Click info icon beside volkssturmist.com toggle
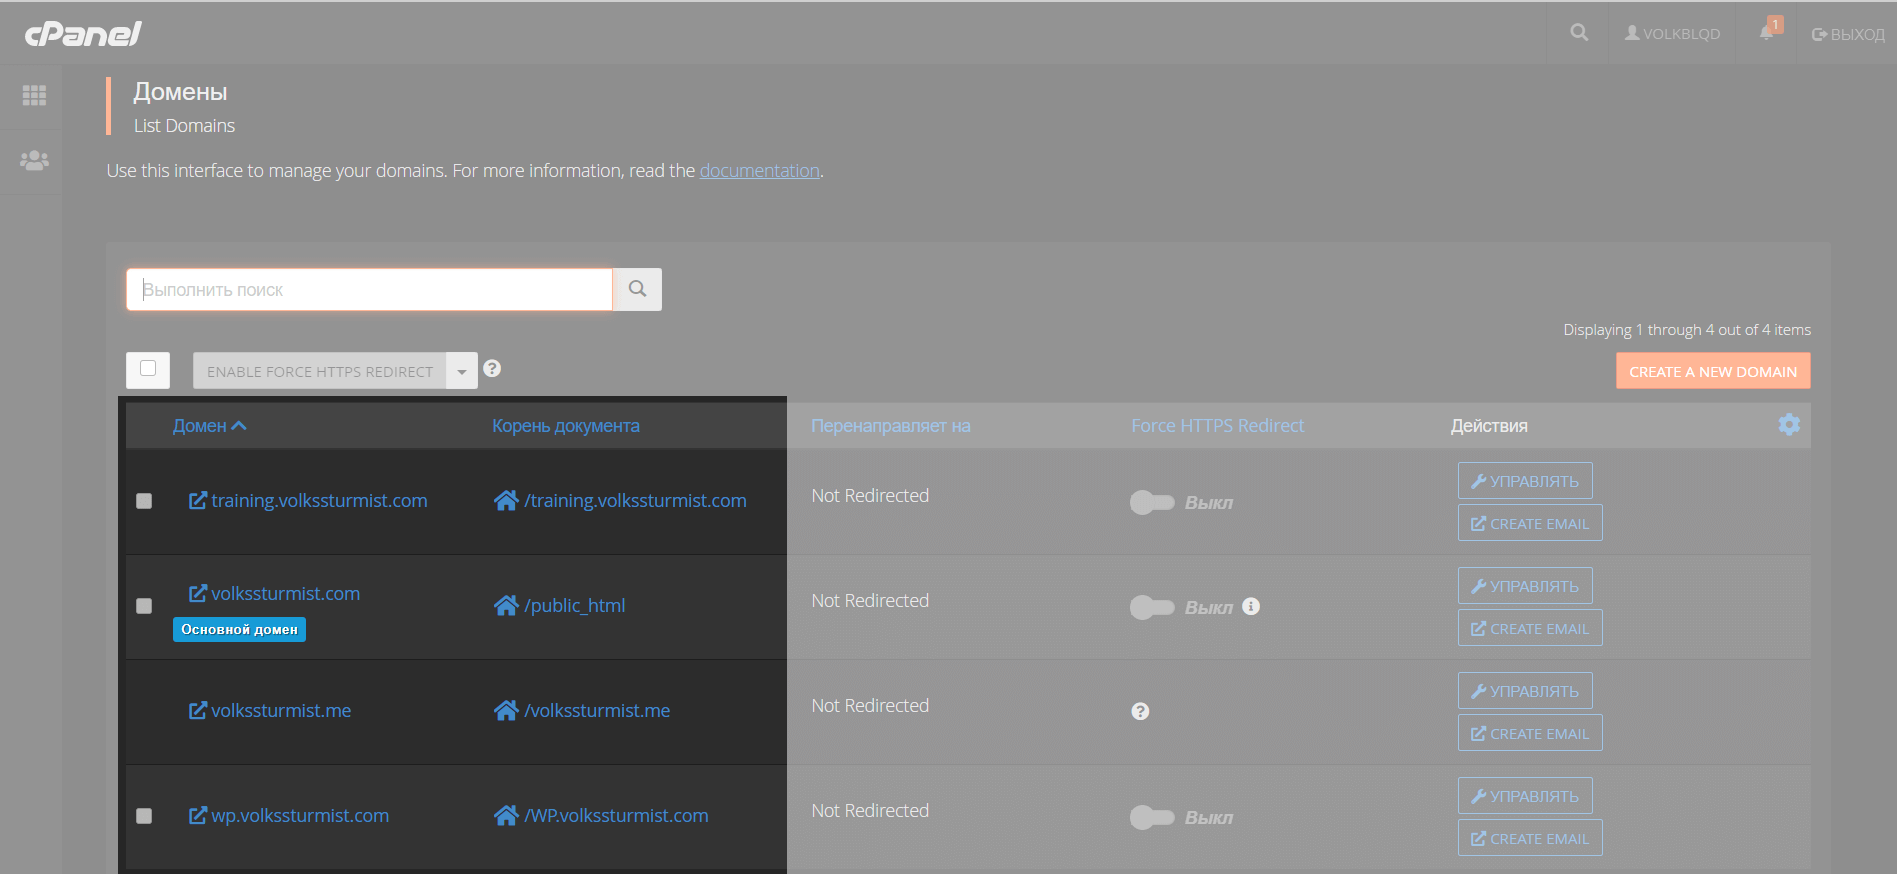The width and height of the screenshot is (1897, 874). (x=1251, y=606)
